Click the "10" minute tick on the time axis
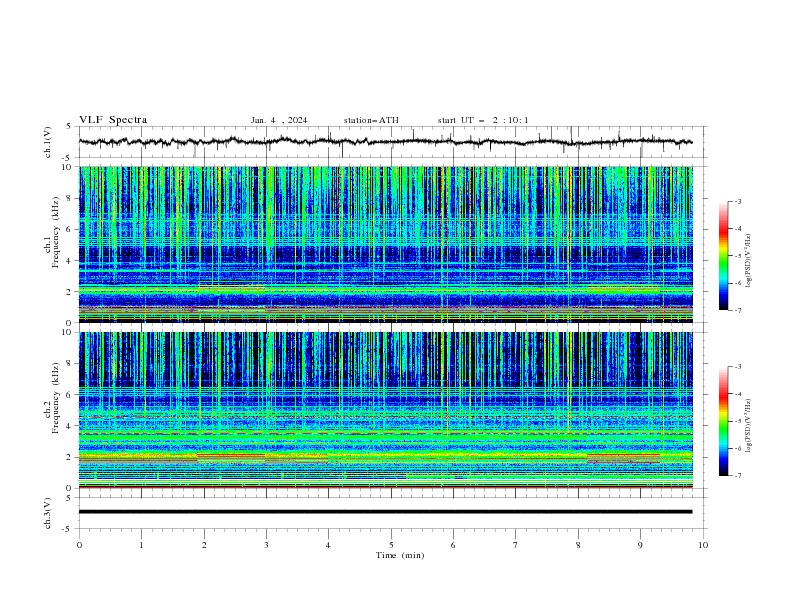Screen dimensions: 792x612 [703, 545]
